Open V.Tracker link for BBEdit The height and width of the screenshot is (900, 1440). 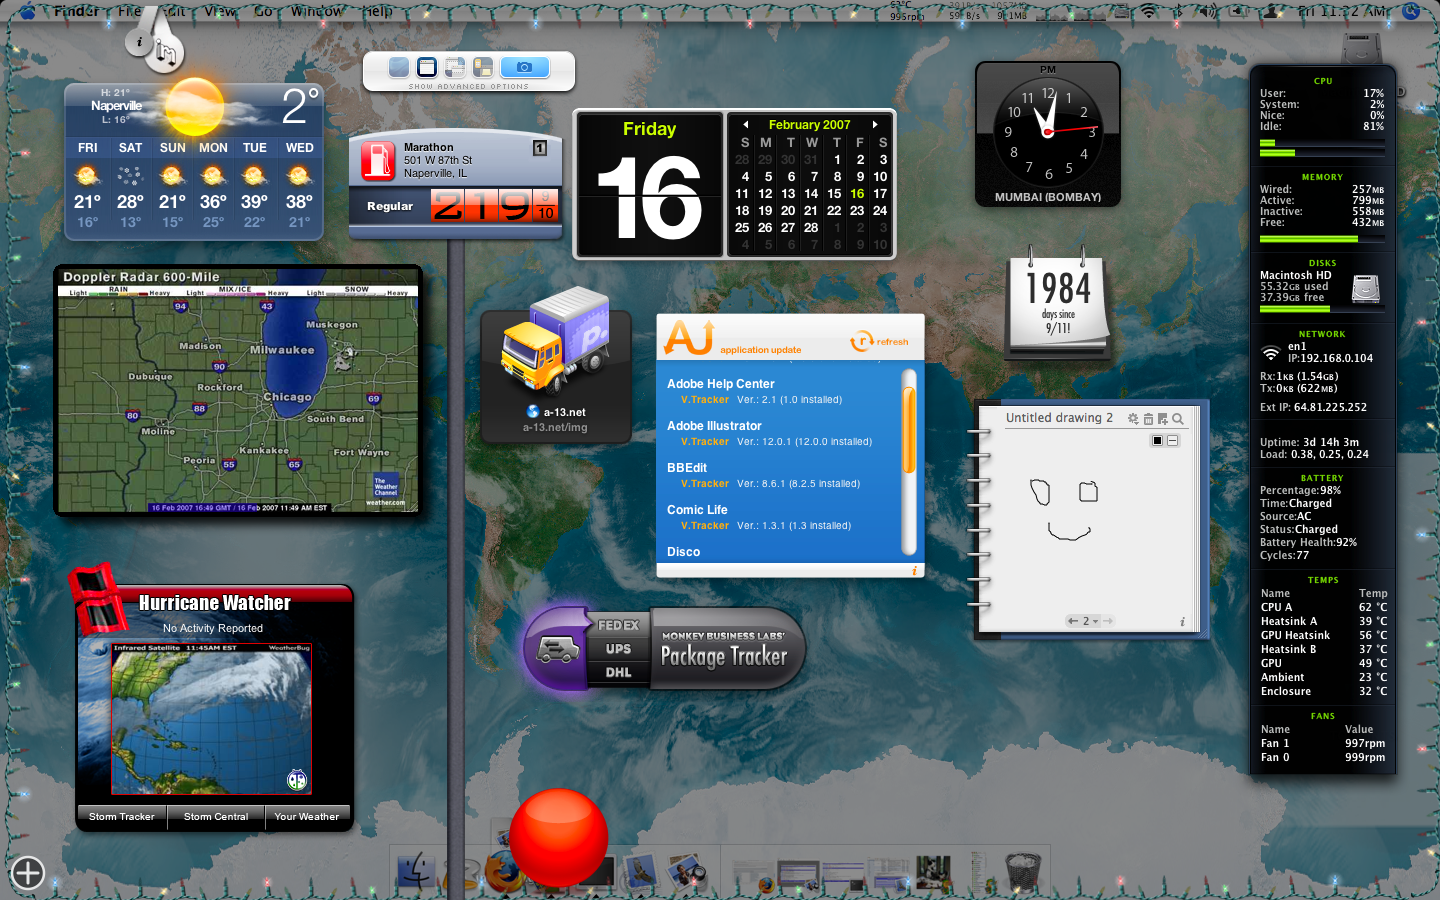(705, 484)
